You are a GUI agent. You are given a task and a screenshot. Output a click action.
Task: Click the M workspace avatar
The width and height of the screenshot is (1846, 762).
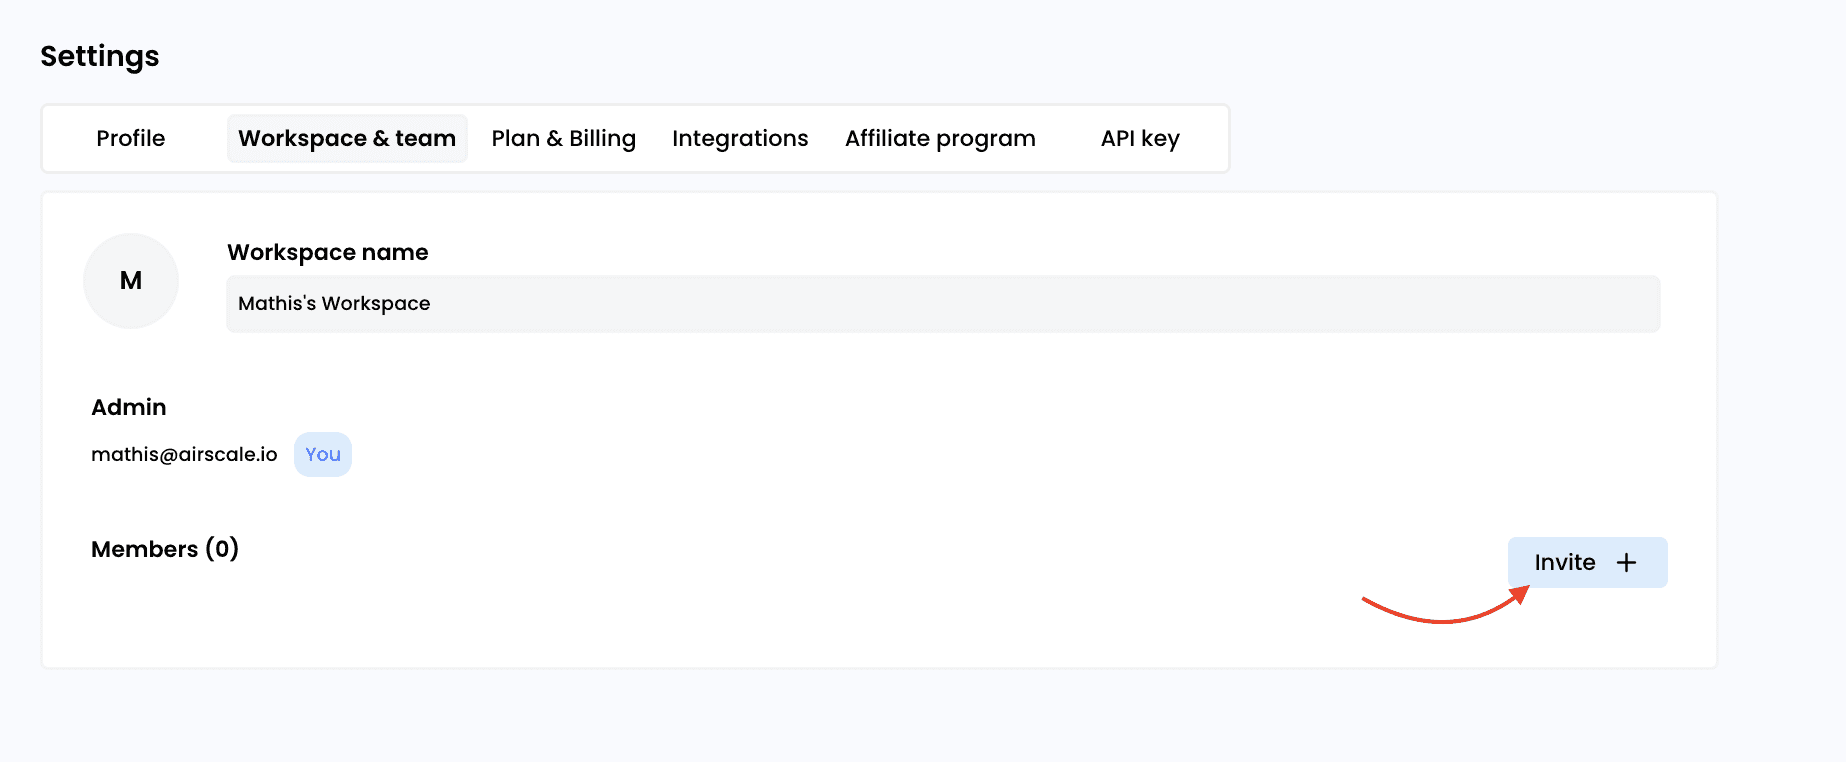pos(131,281)
